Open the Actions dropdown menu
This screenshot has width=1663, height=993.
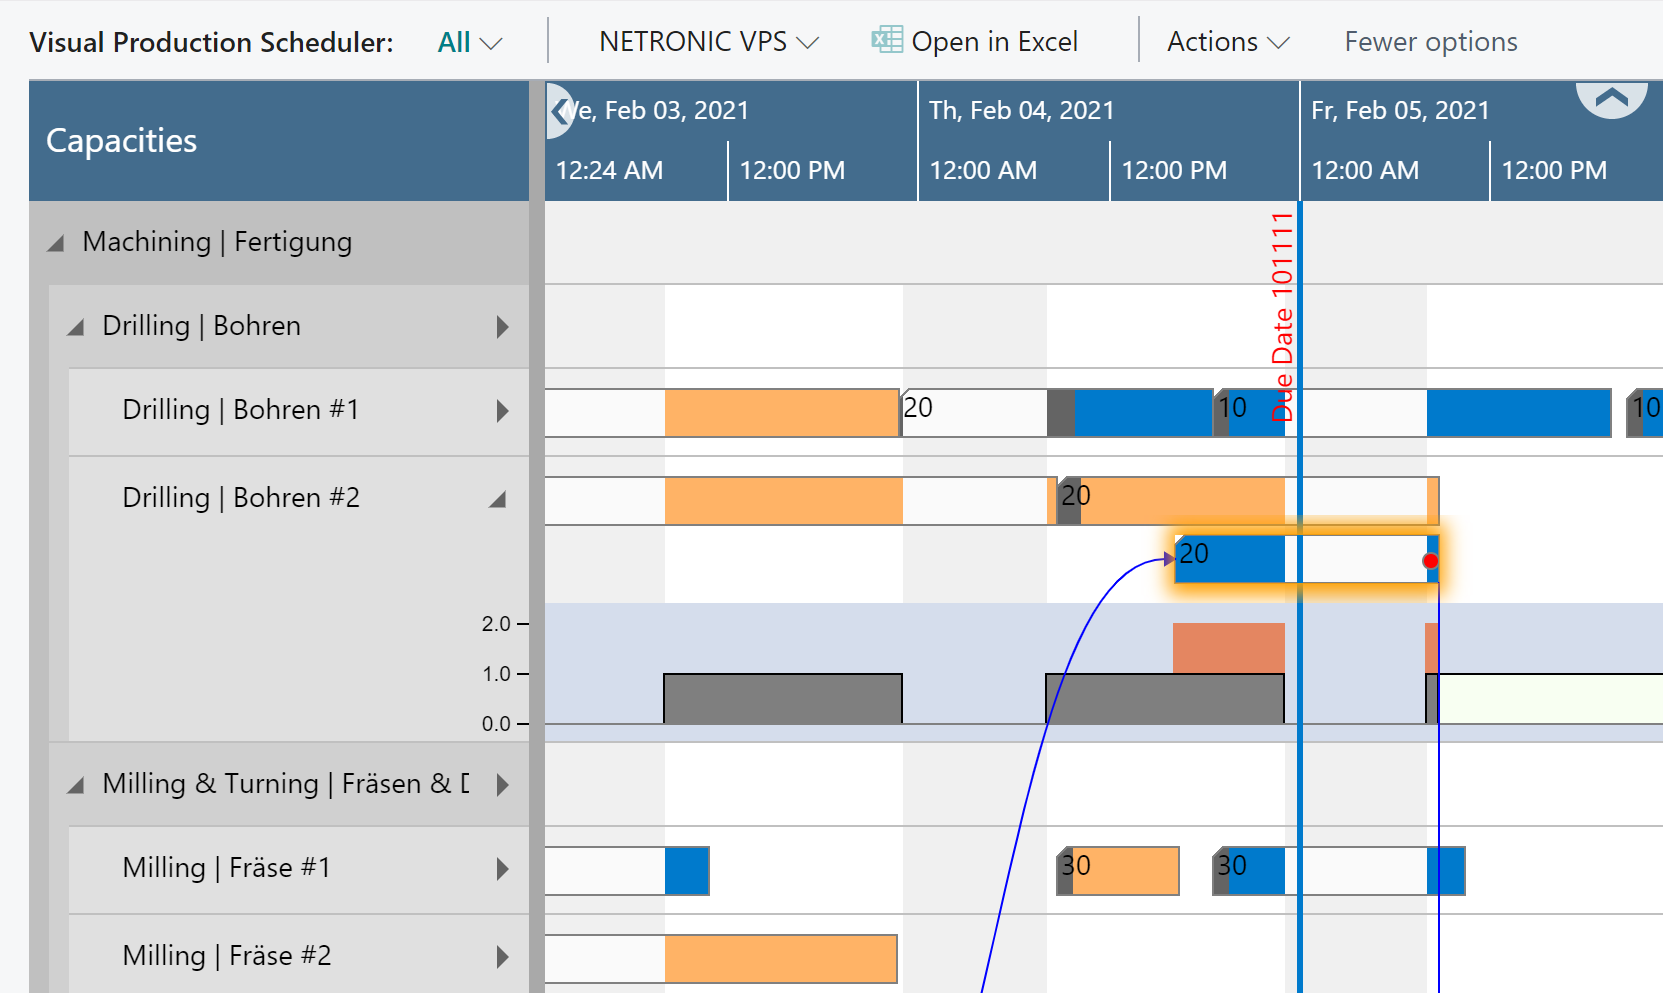click(x=1224, y=41)
